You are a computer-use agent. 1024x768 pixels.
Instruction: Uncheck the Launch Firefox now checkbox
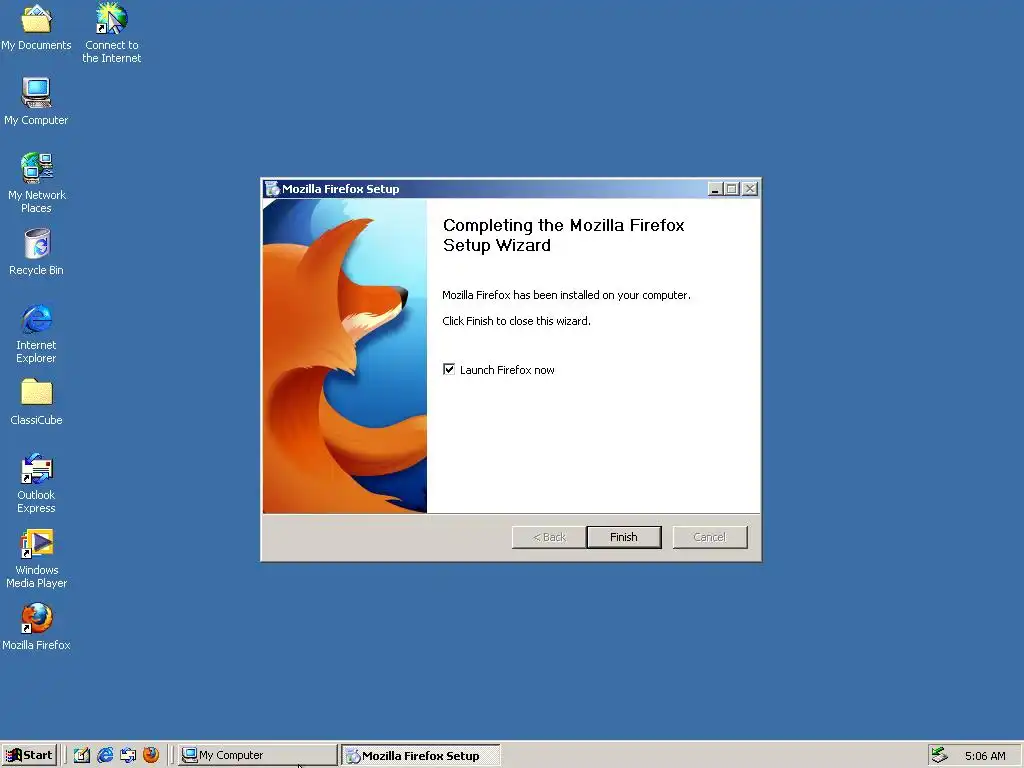pos(449,370)
